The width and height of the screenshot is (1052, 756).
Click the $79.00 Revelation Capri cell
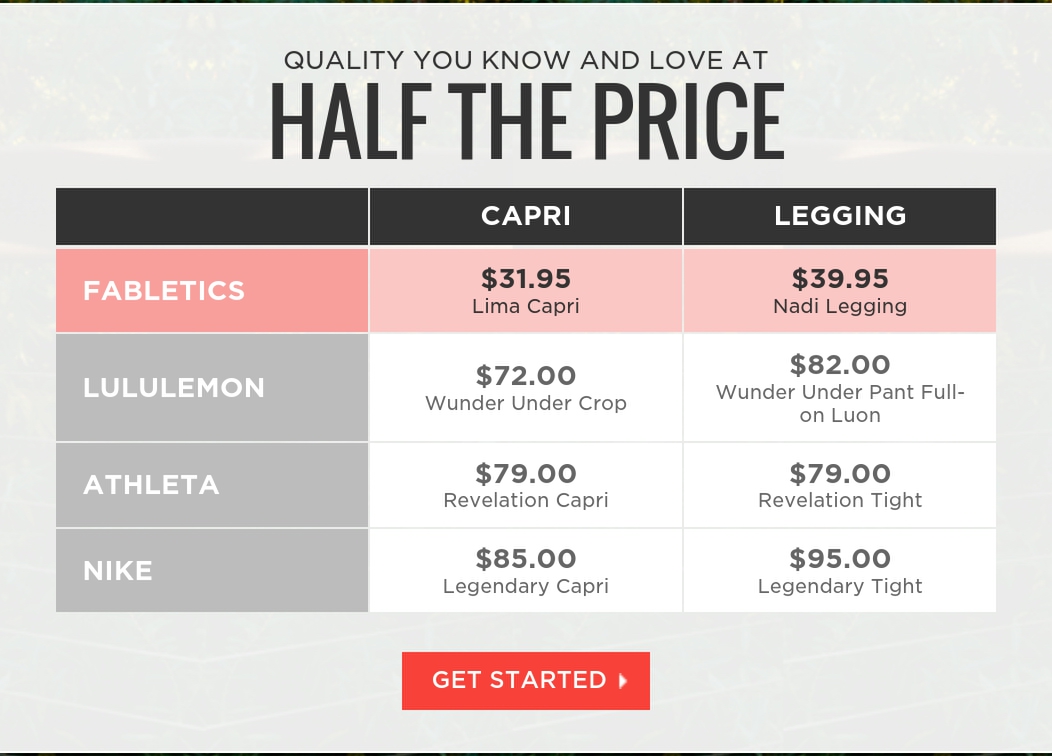[526, 485]
